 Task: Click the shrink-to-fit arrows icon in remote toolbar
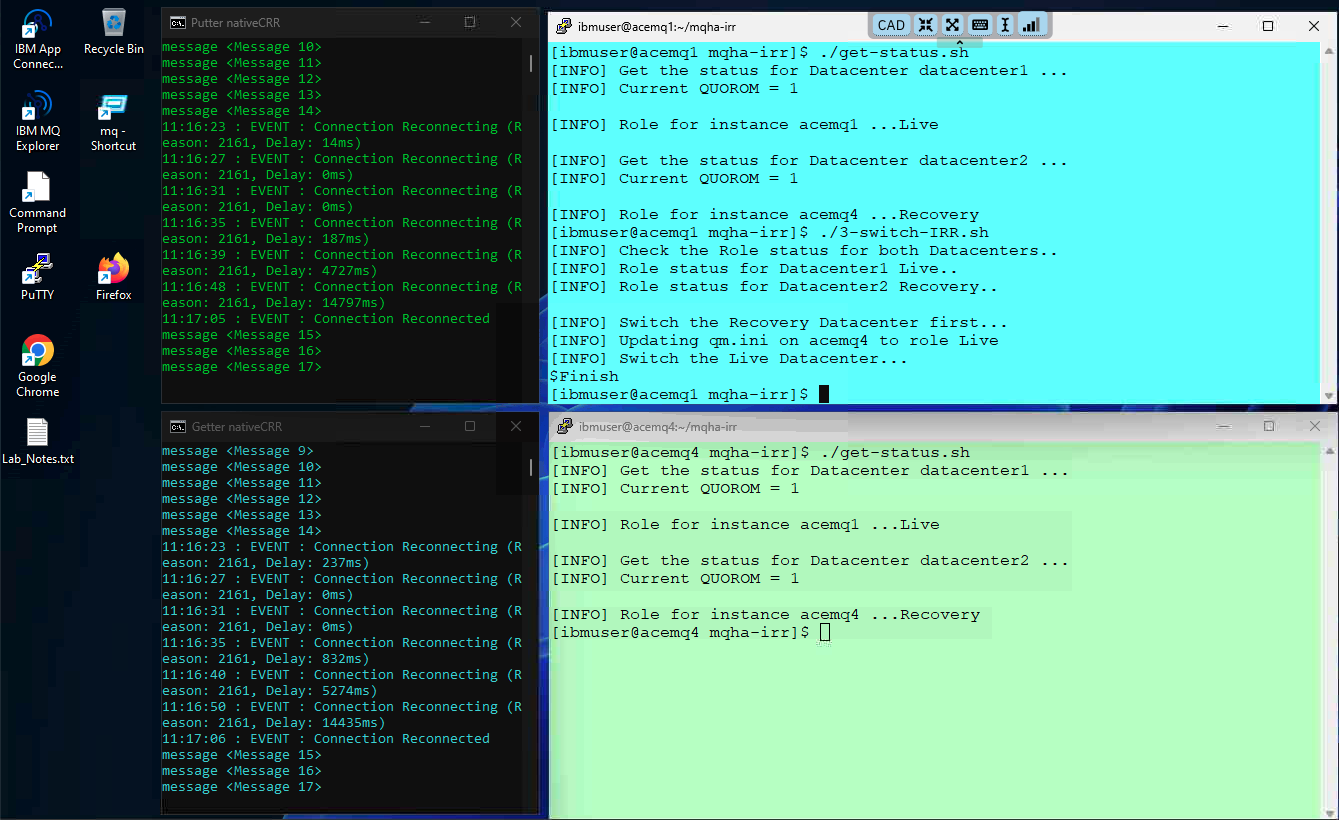tap(926, 25)
